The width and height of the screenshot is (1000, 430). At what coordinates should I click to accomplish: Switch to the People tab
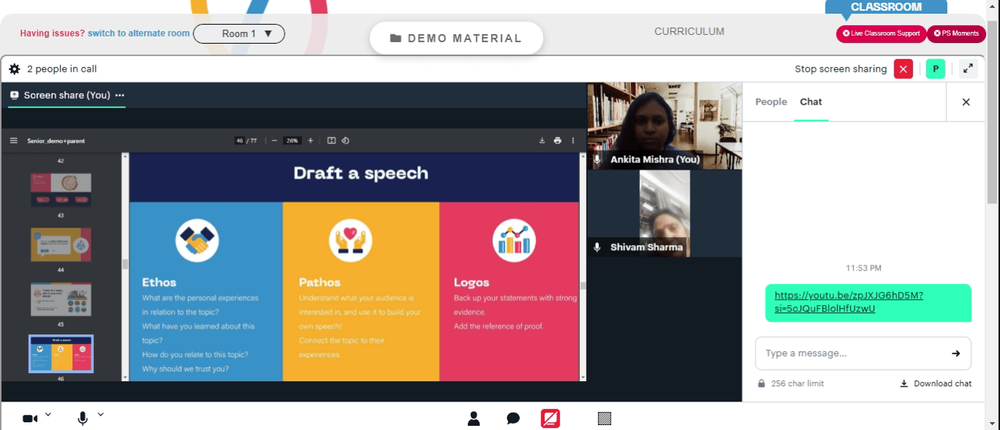(771, 102)
